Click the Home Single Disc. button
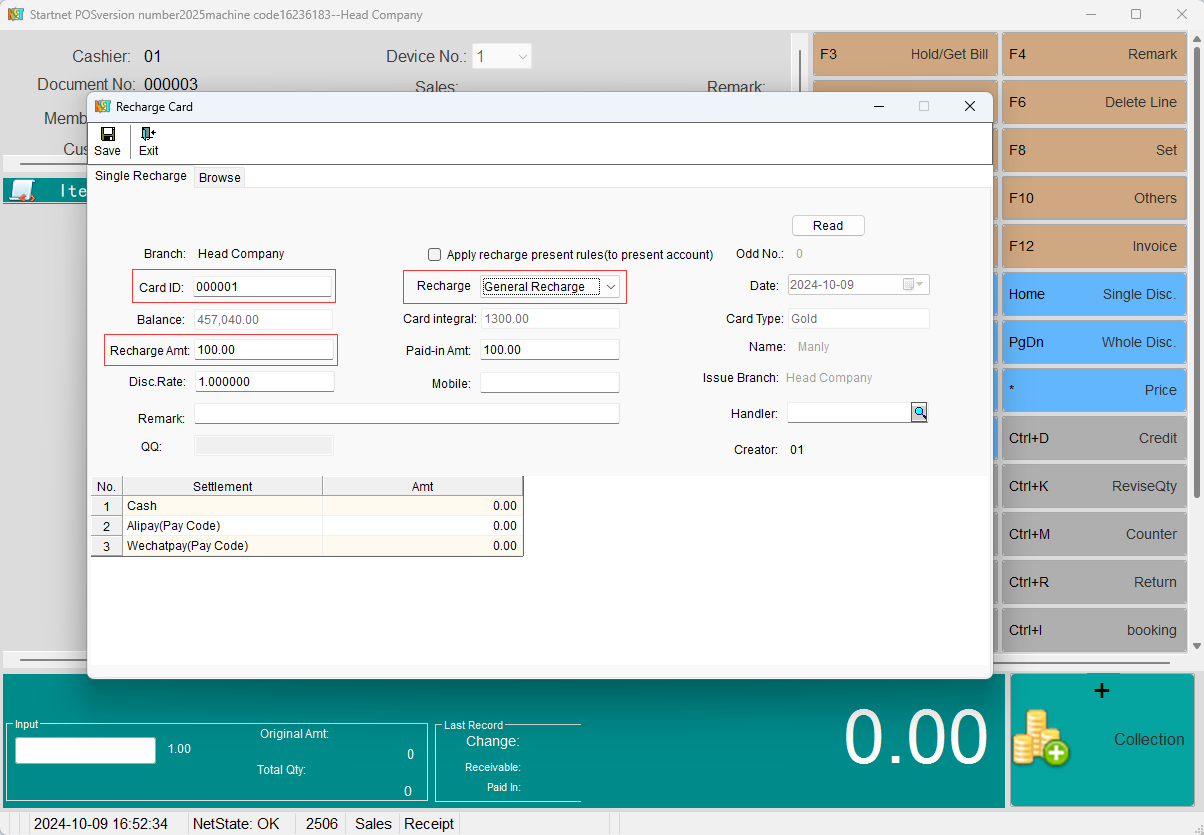The height and width of the screenshot is (835, 1204). 1094,294
